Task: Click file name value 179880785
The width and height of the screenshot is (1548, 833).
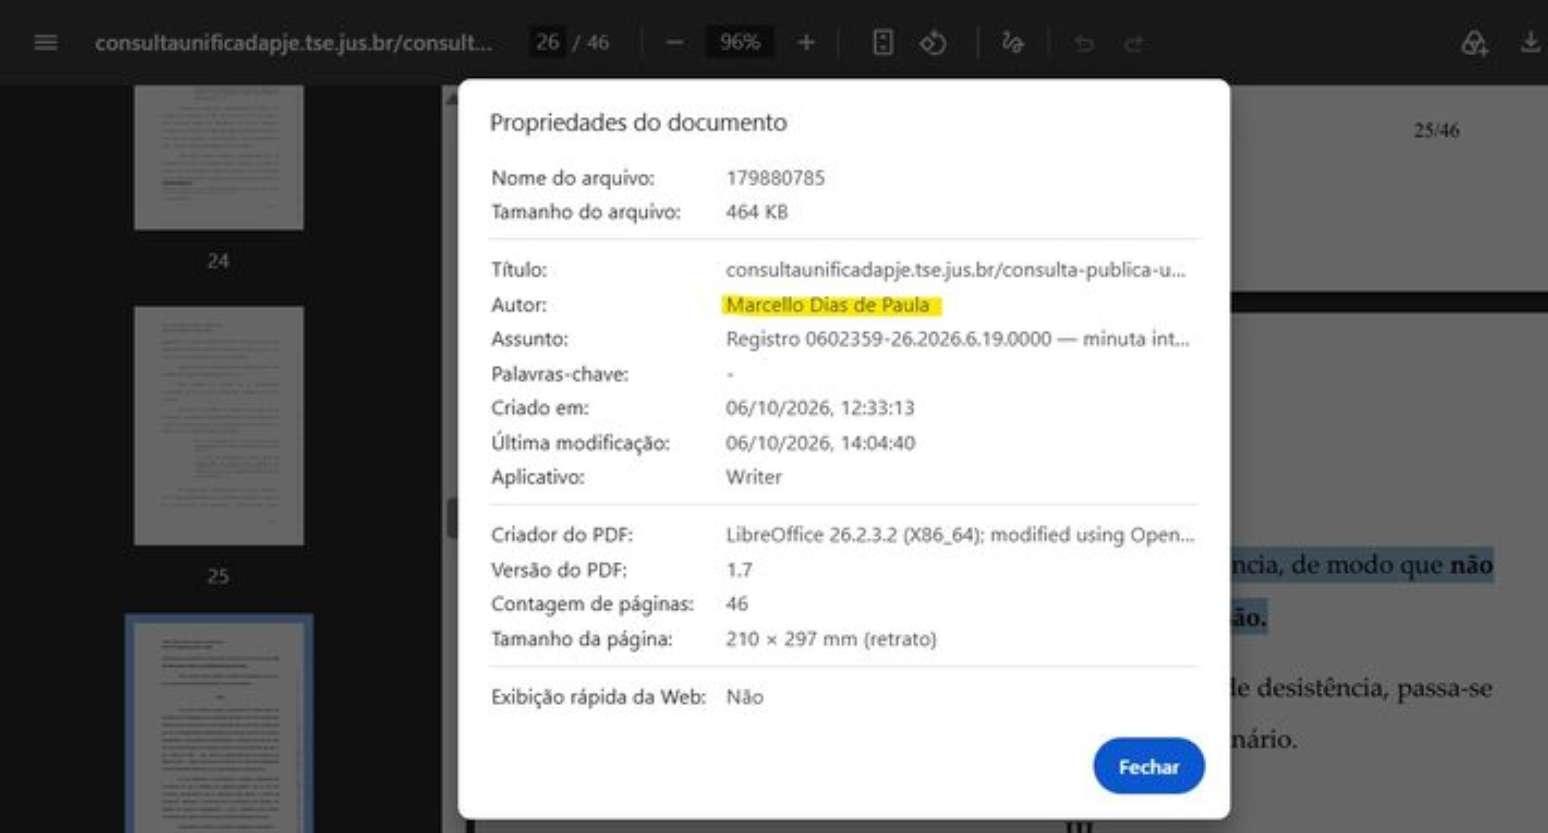Action: coord(775,178)
